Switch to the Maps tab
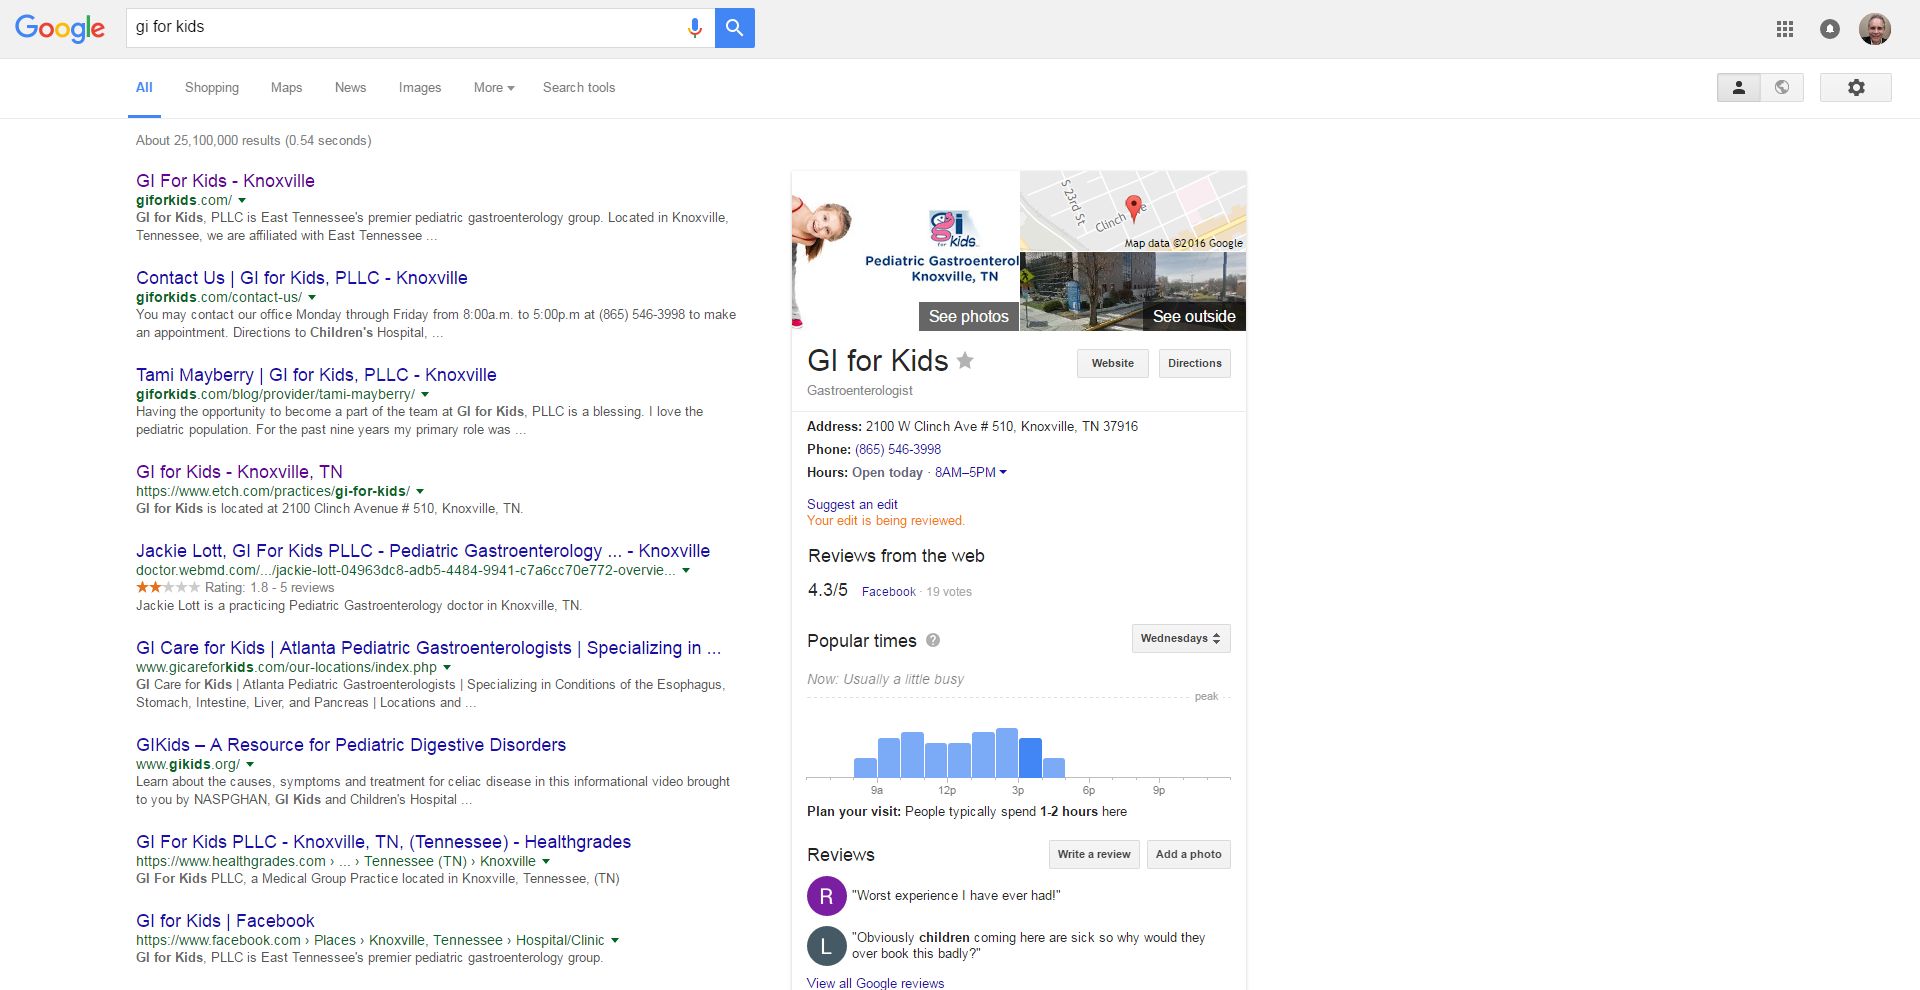The width and height of the screenshot is (1920, 990). click(x=286, y=88)
